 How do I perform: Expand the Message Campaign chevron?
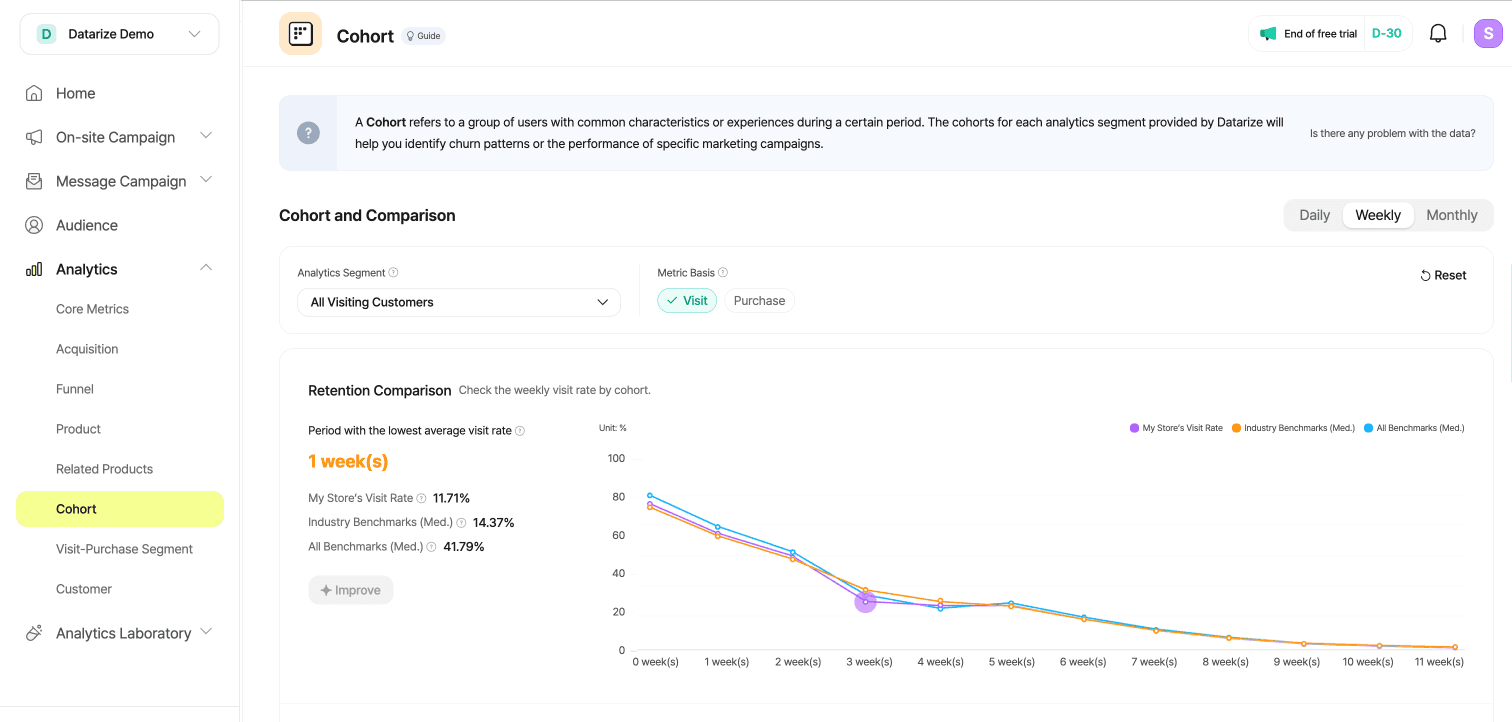206,180
